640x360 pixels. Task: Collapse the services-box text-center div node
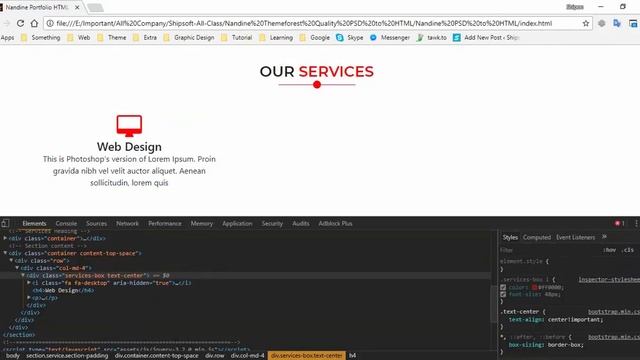pos(23,276)
